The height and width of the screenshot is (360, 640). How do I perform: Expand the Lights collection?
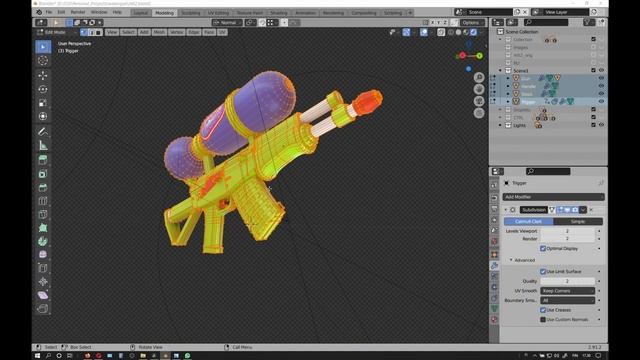tap(500, 125)
